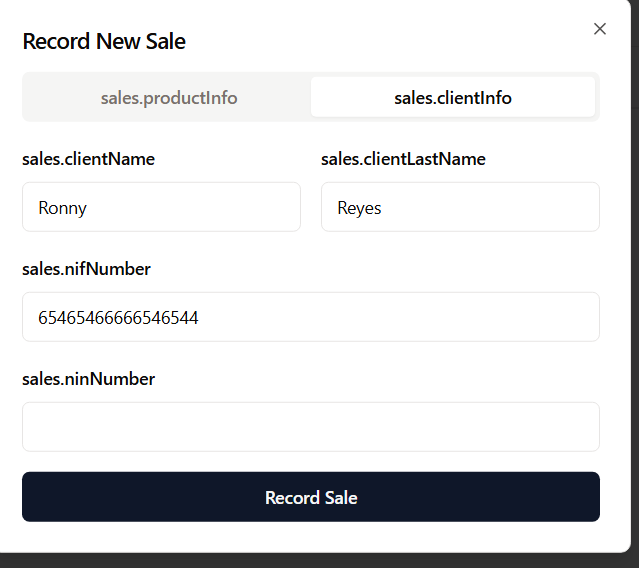Place cursor on the Reyes text
Screen dimensions: 639x568
pos(359,208)
